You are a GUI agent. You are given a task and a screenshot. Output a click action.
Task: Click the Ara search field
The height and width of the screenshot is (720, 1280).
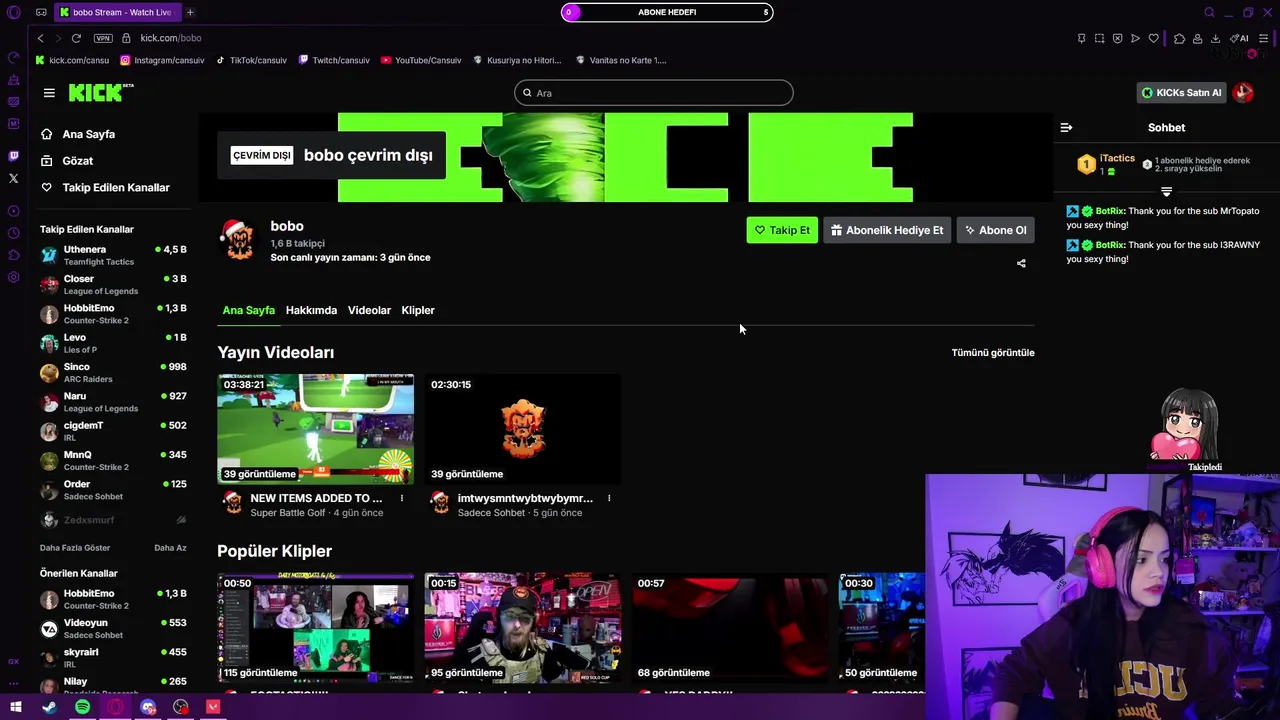pos(654,93)
